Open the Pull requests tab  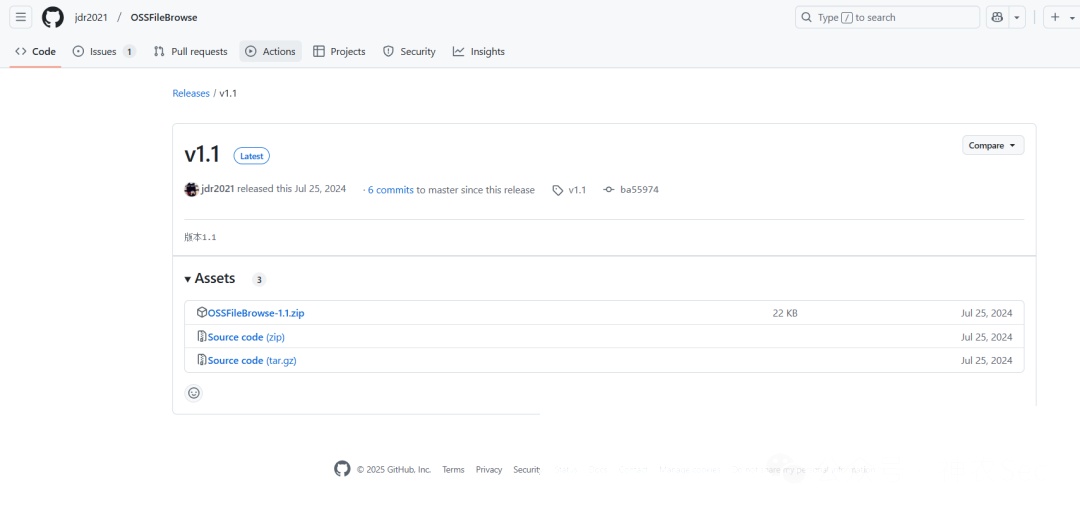click(x=190, y=51)
